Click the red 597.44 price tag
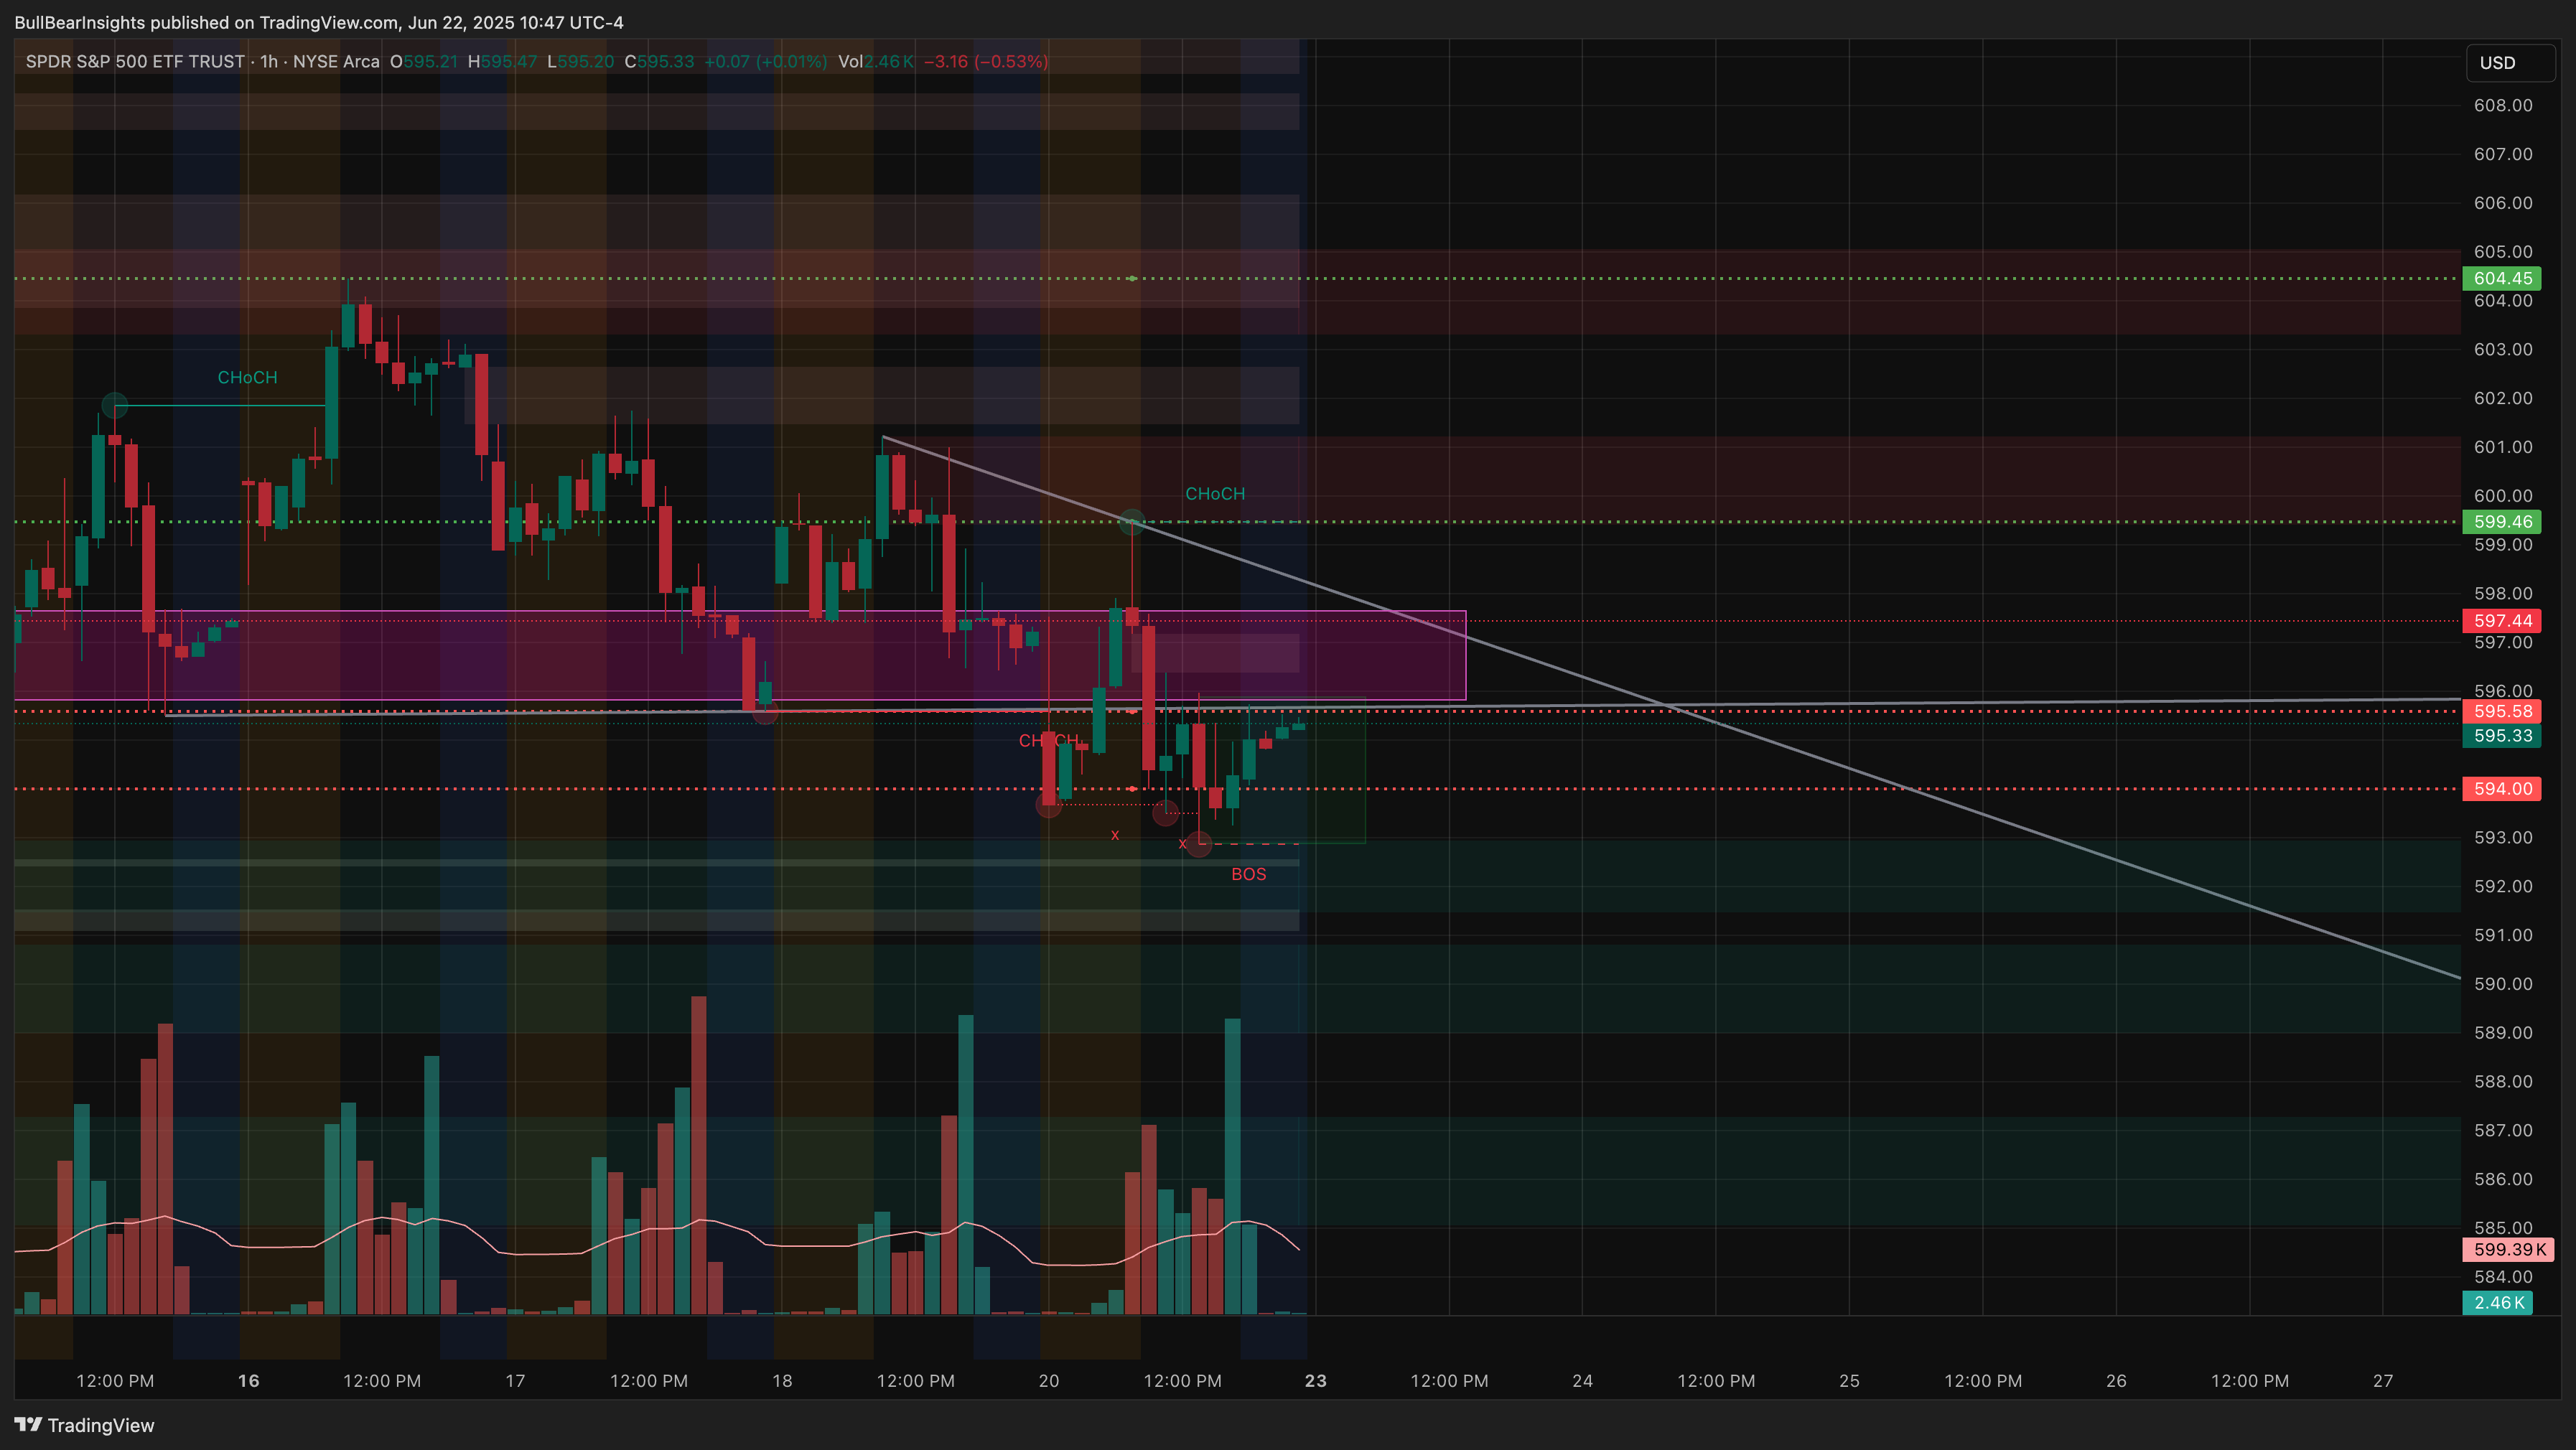Image resolution: width=2576 pixels, height=1450 pixels. 2502,620
